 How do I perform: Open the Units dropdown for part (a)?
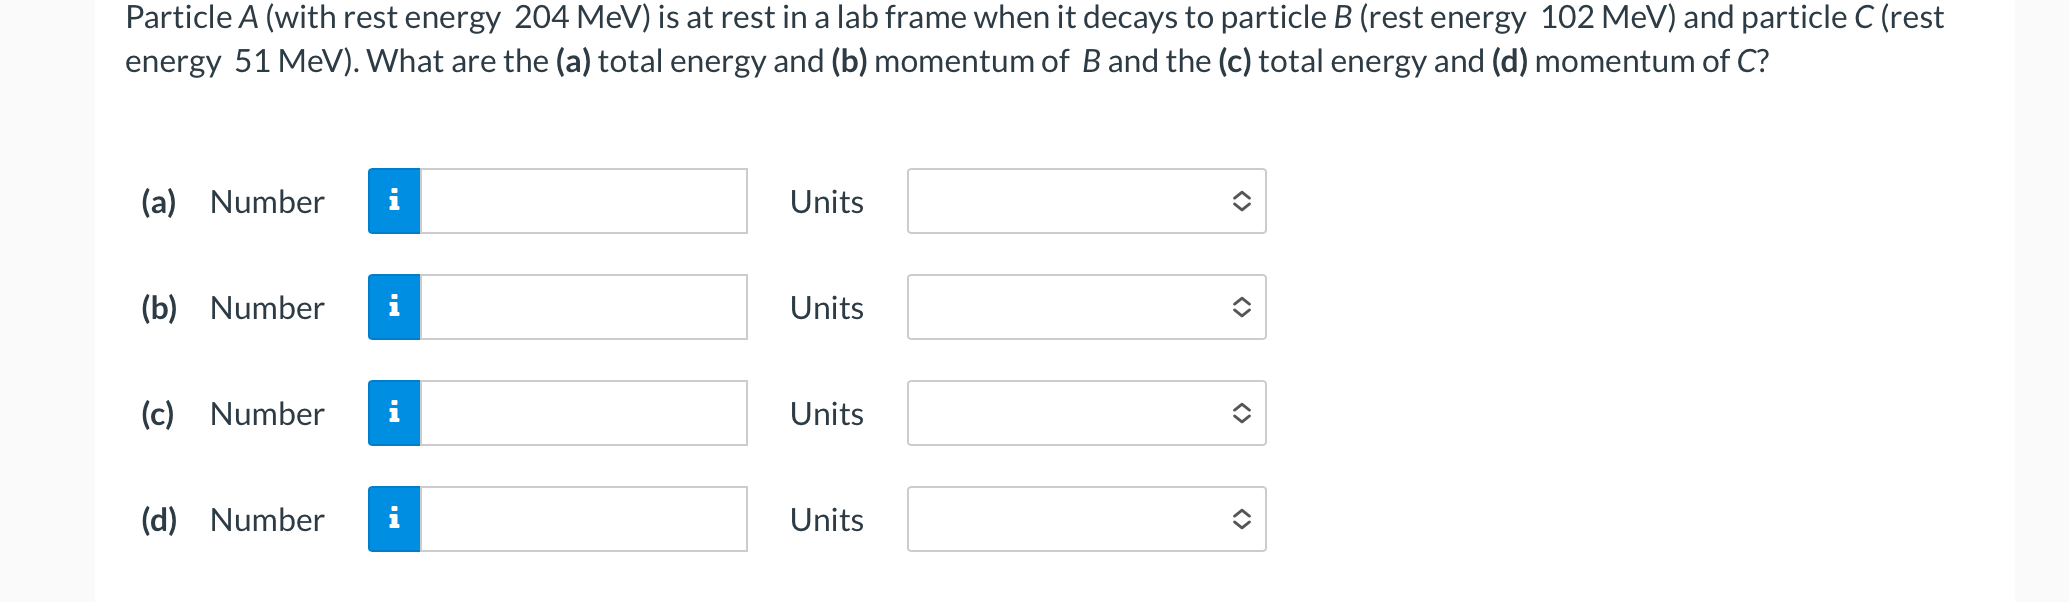point(1087,201)
